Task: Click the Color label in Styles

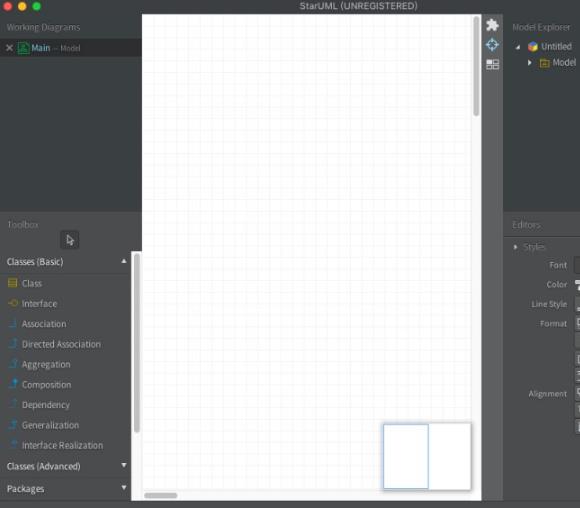Action: [557, 284]
